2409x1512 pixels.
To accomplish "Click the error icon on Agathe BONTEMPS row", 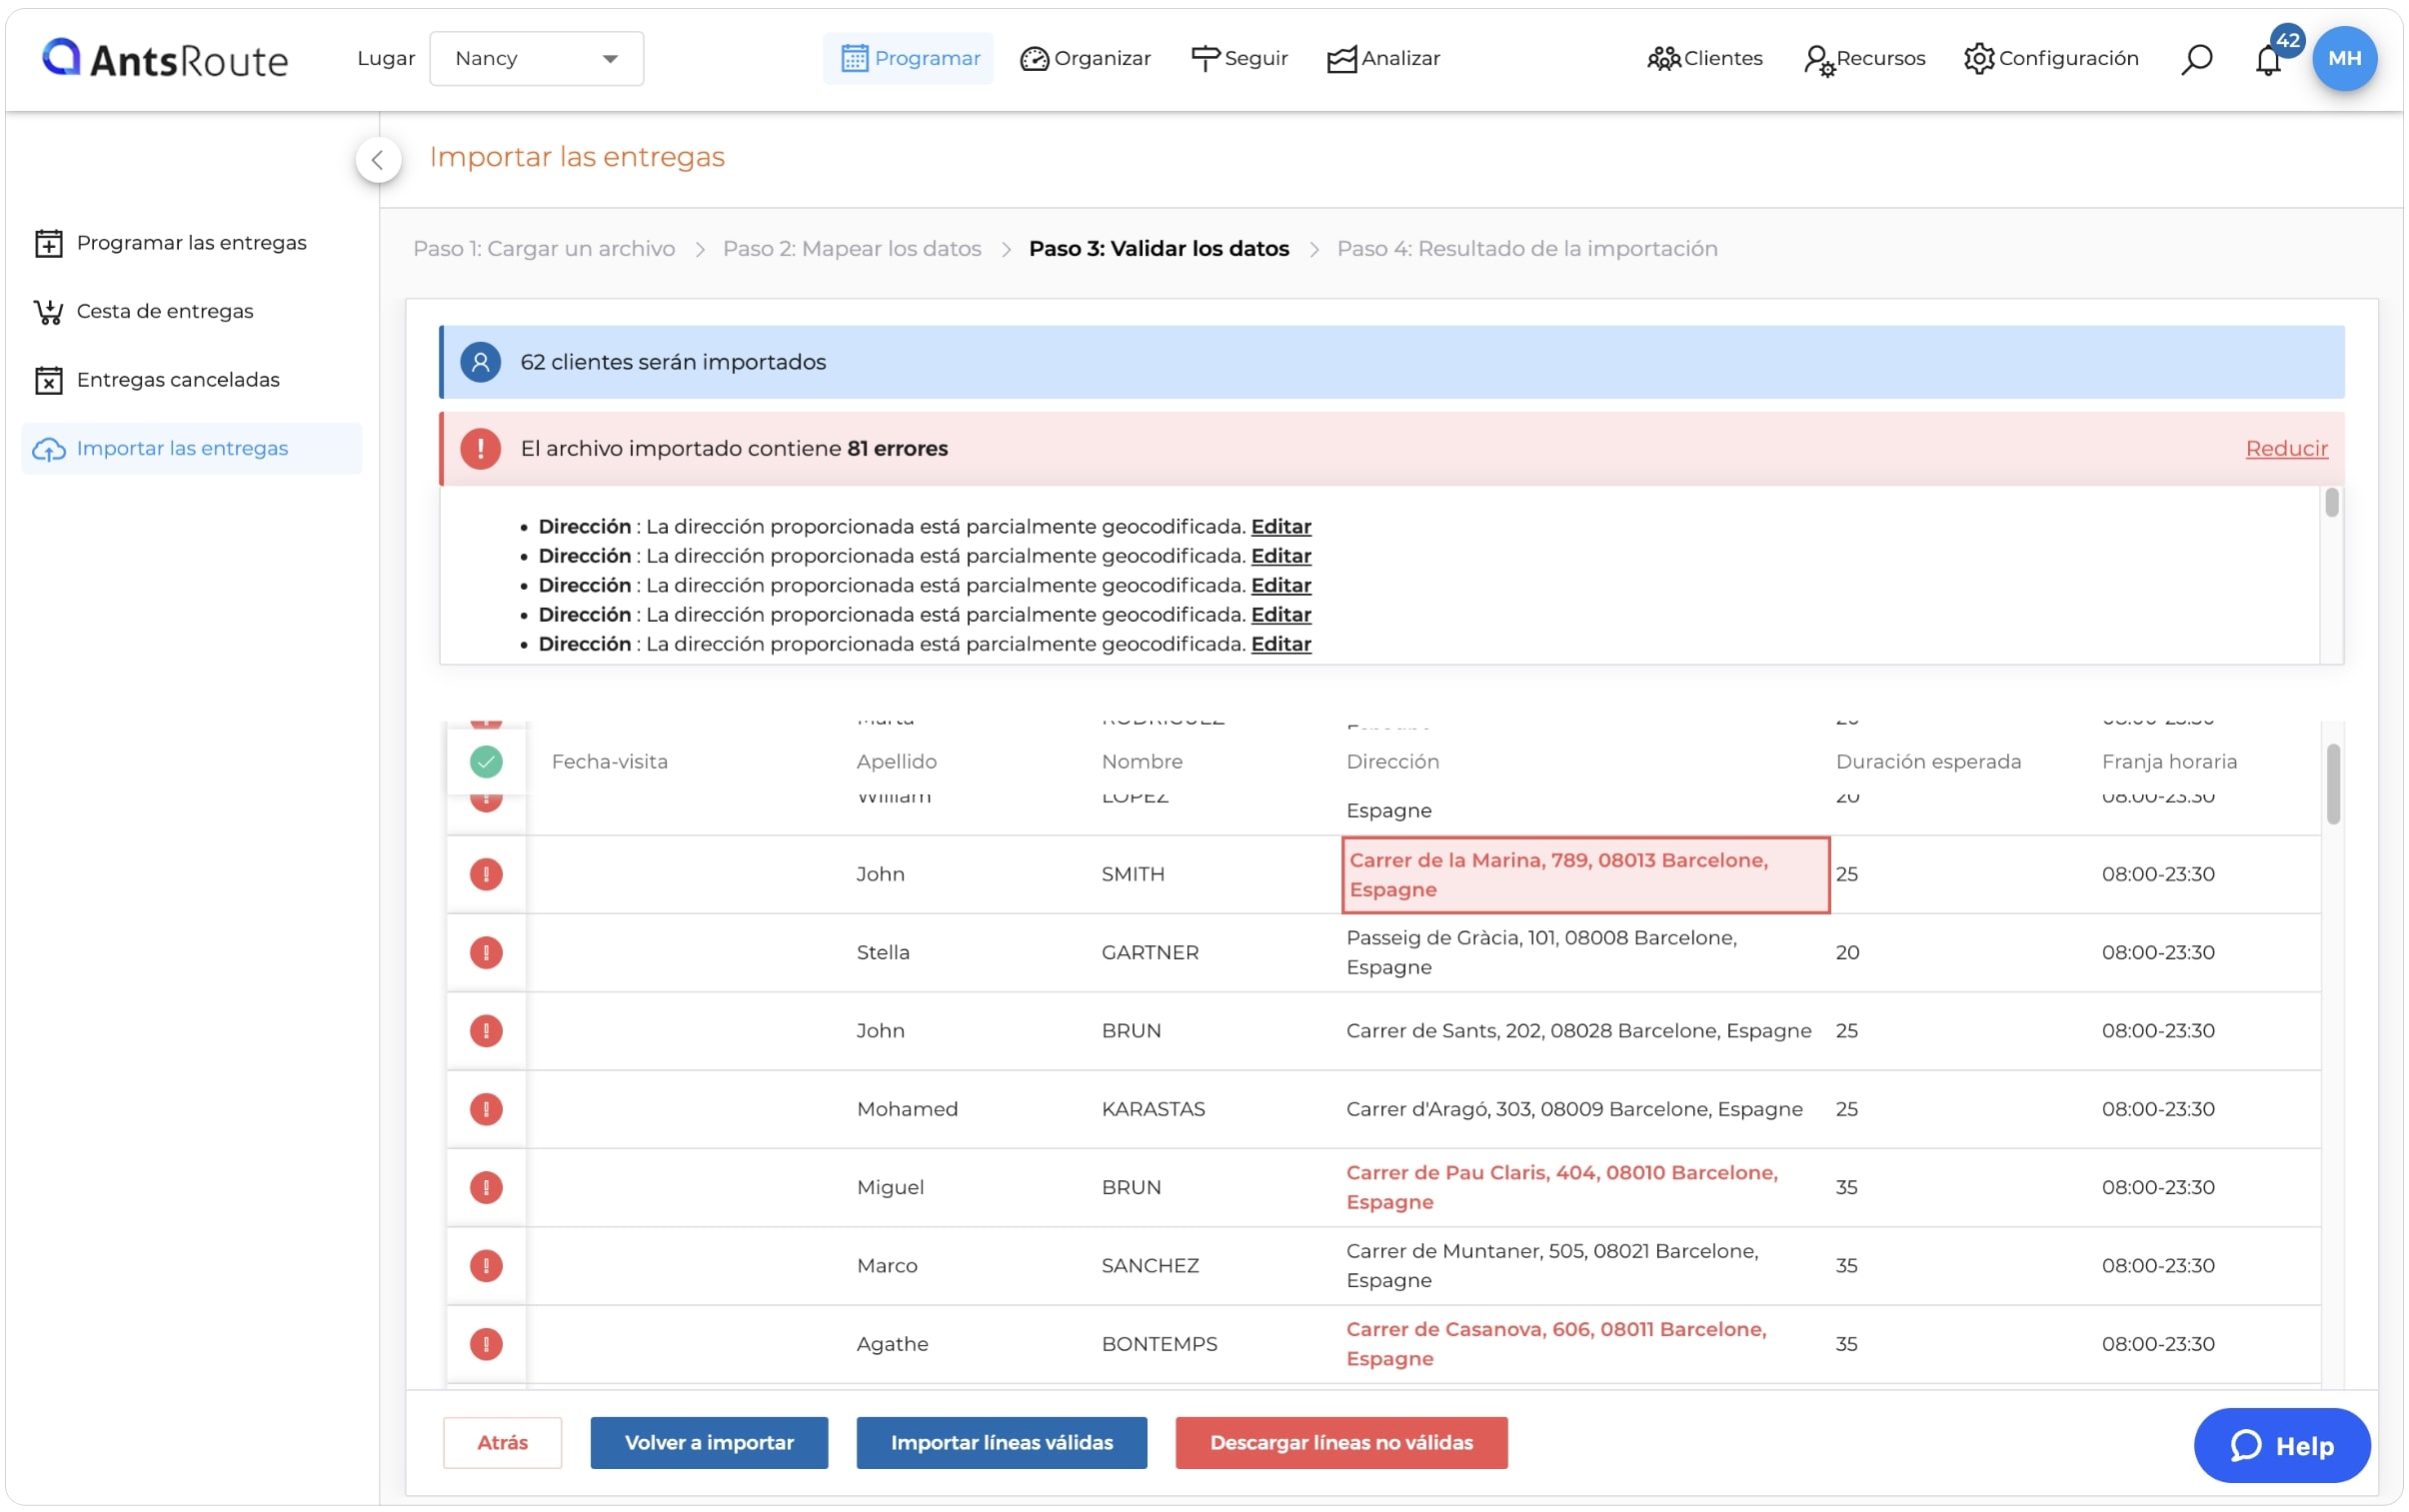I will (486, 1344).
